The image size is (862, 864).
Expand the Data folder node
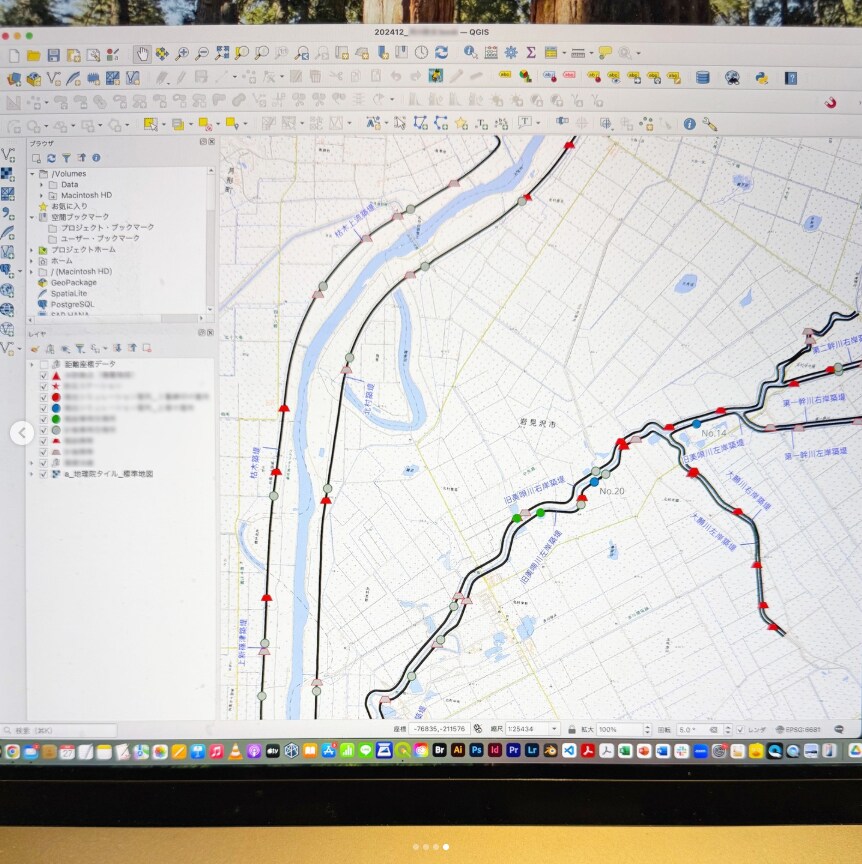click(x=41, y=185)
